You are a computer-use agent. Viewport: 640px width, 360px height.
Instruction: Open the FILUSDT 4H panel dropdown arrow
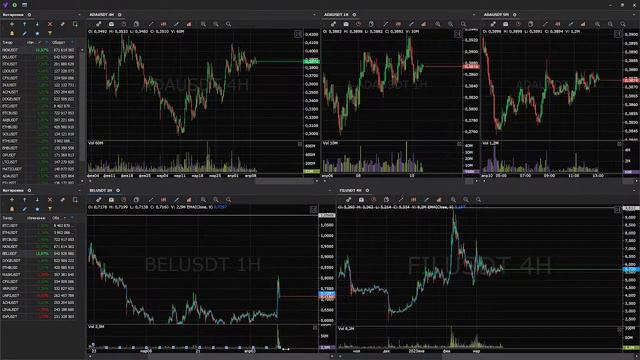(633, 190)
